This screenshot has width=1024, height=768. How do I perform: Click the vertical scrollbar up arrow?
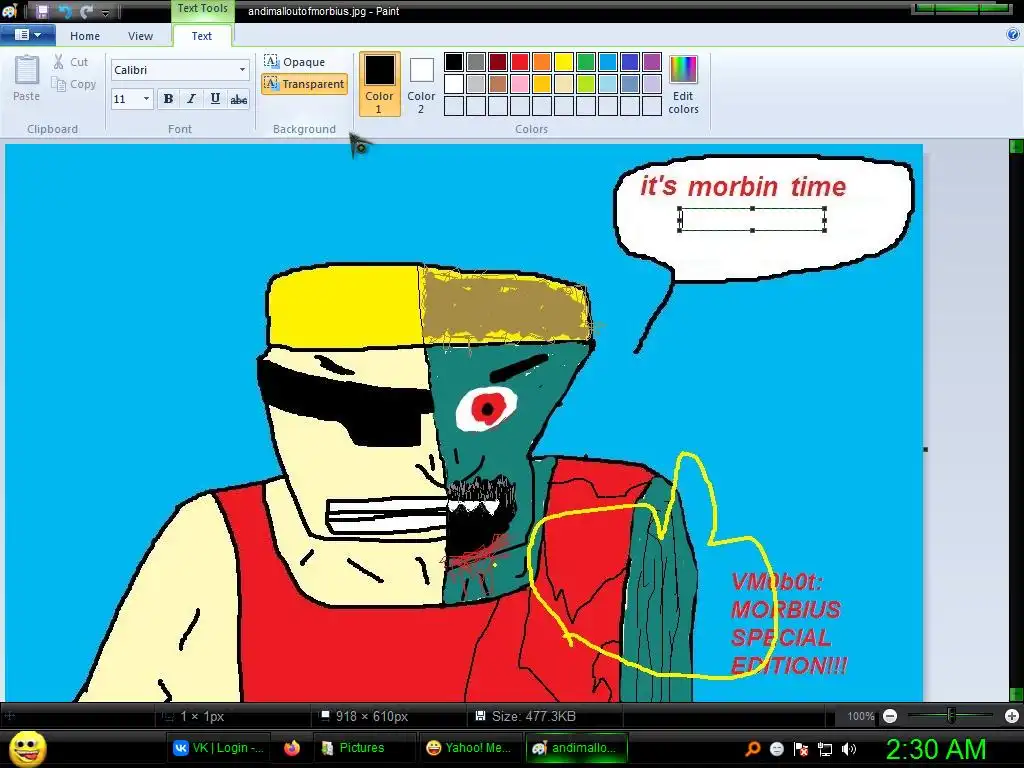click(x=1016, y=146)
